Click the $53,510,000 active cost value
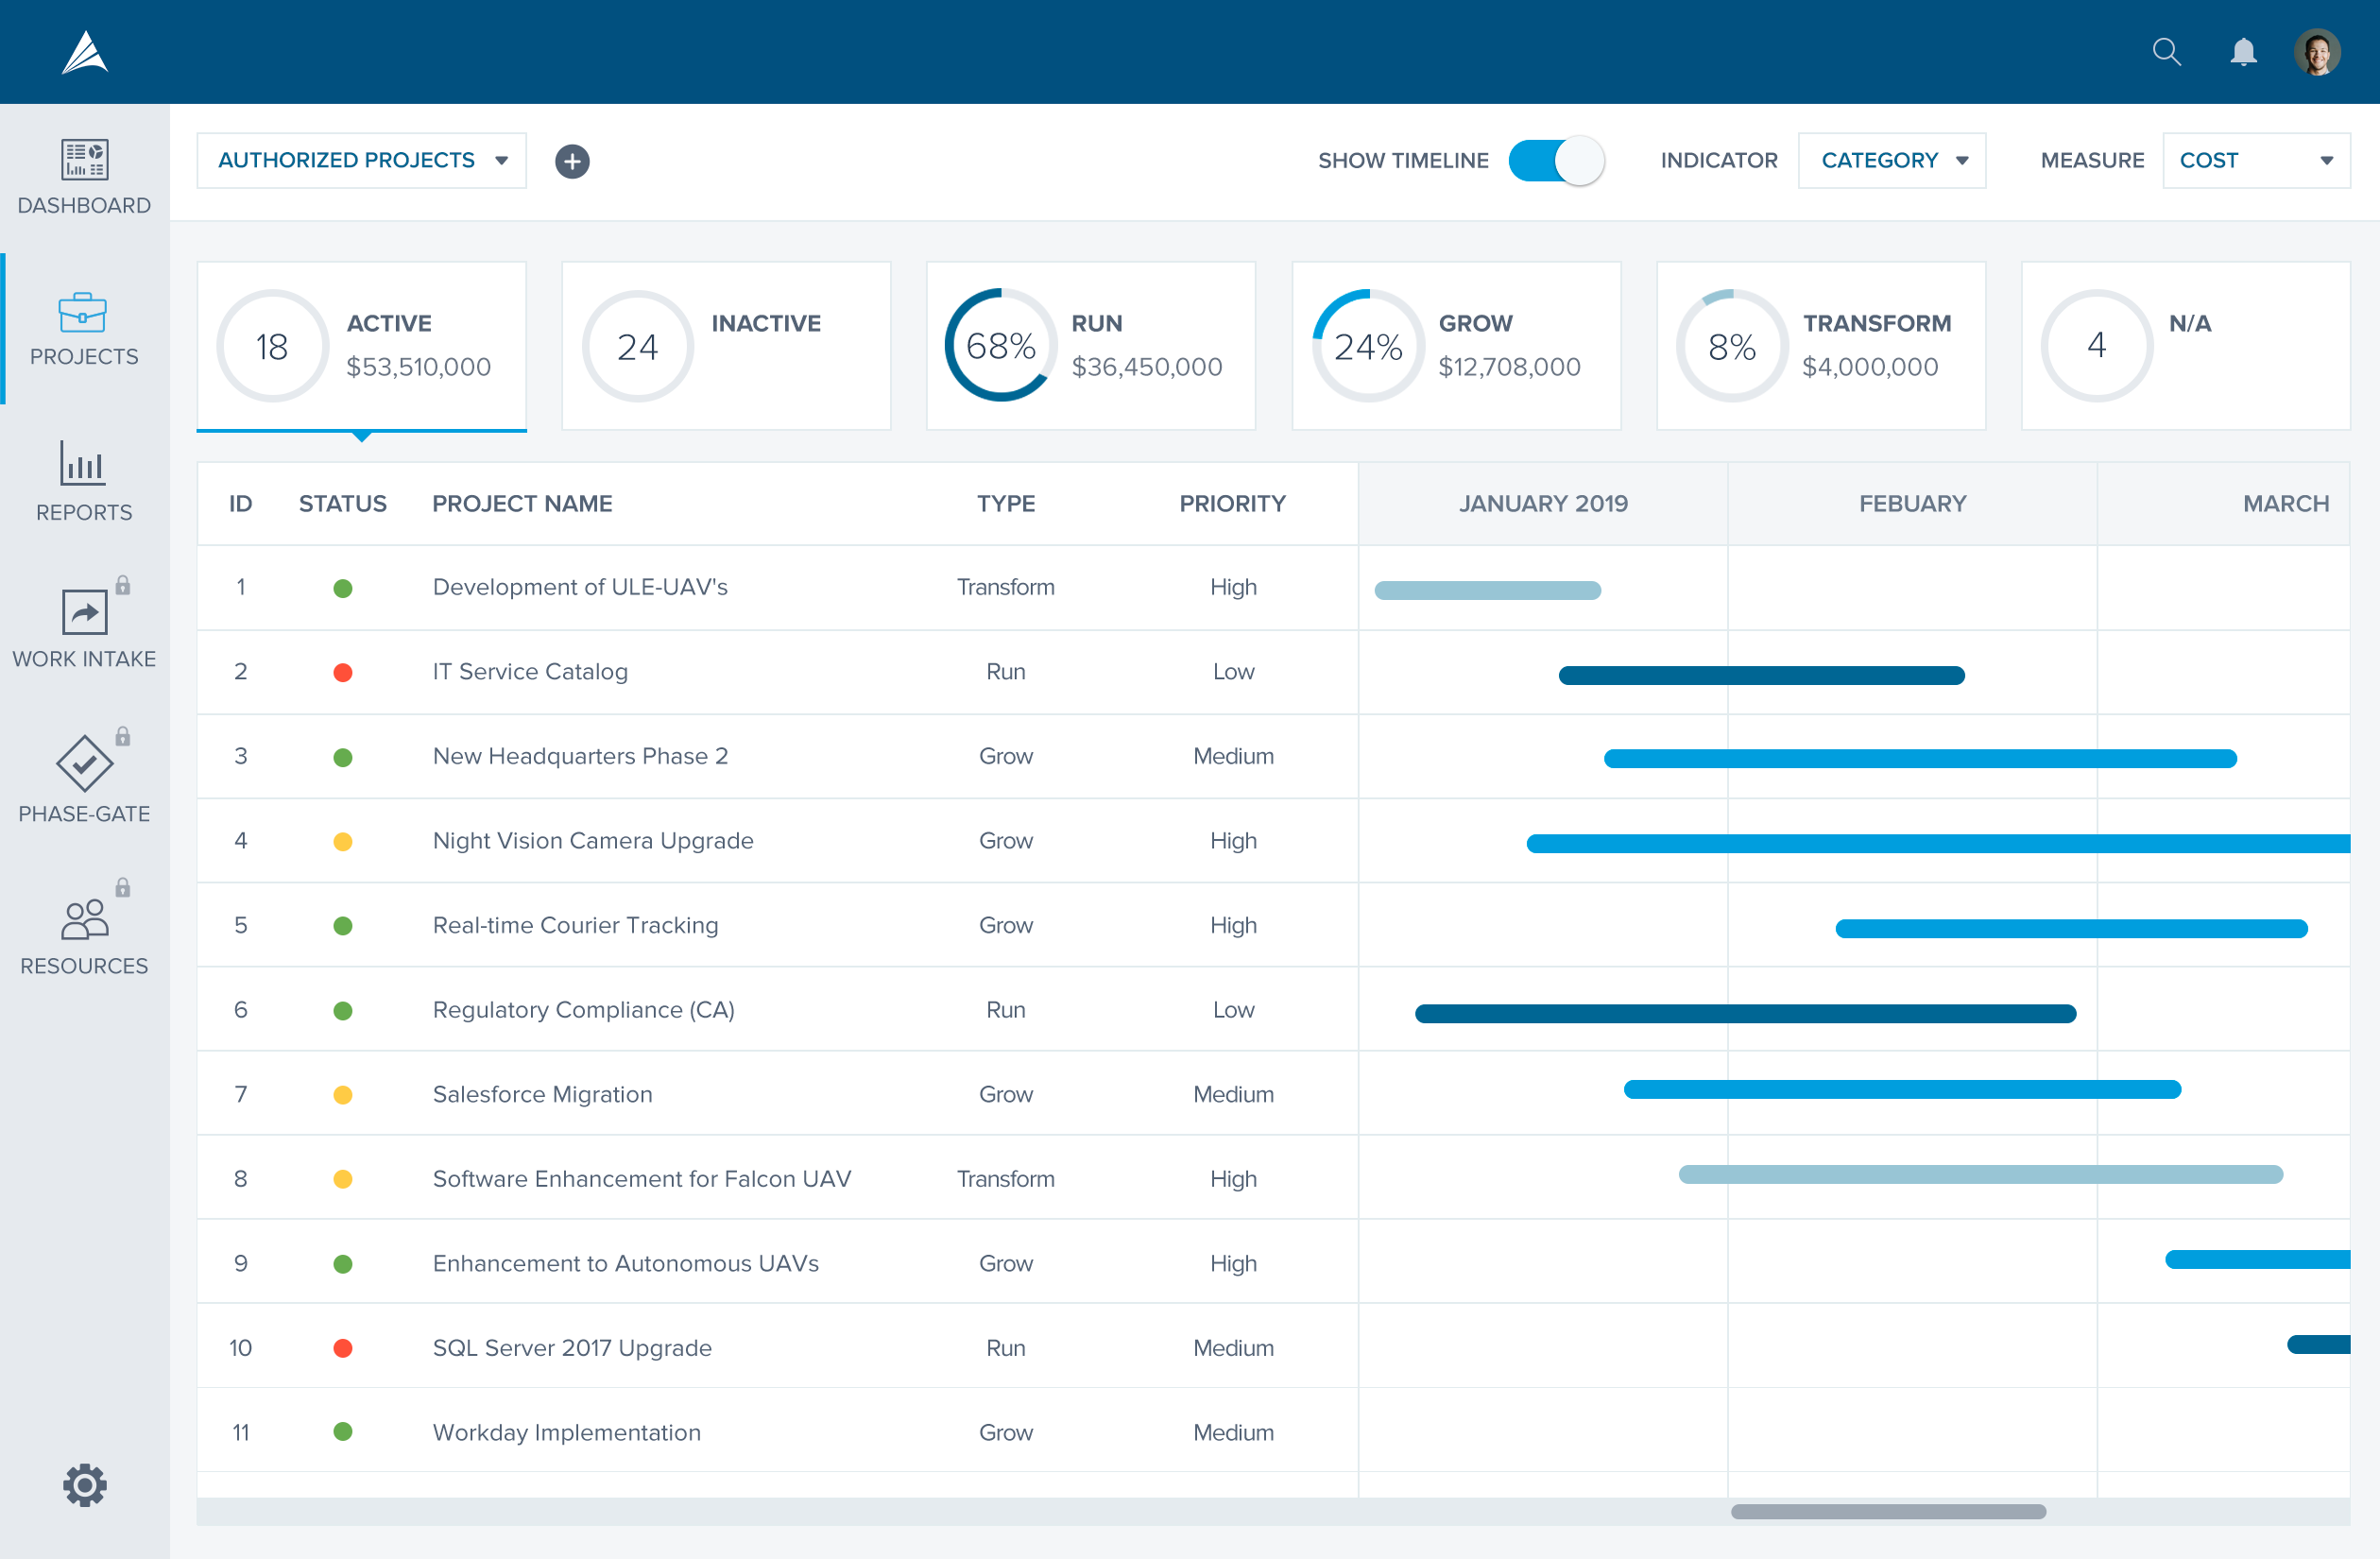 (x=418, y=367)
